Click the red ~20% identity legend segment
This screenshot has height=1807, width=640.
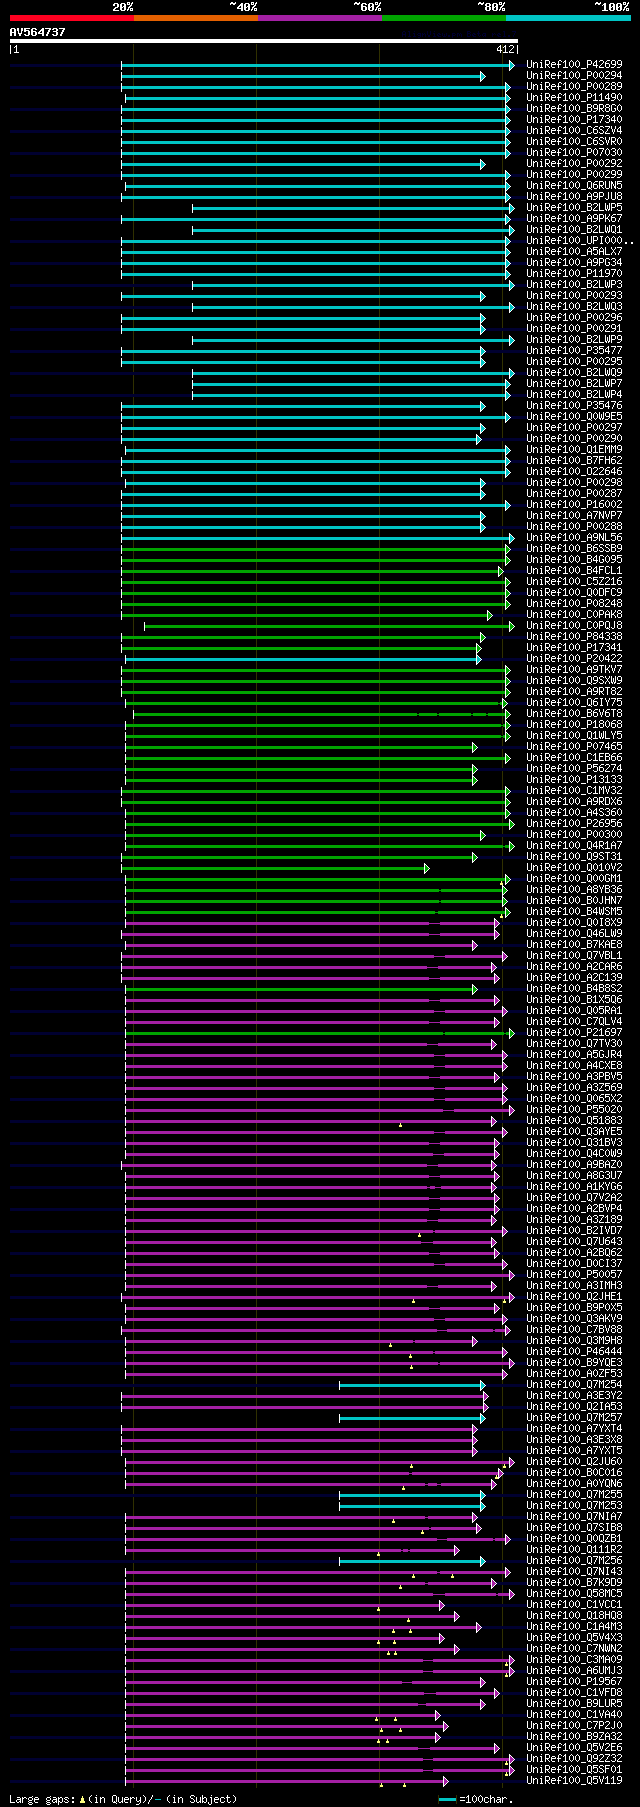click(71, 18)
